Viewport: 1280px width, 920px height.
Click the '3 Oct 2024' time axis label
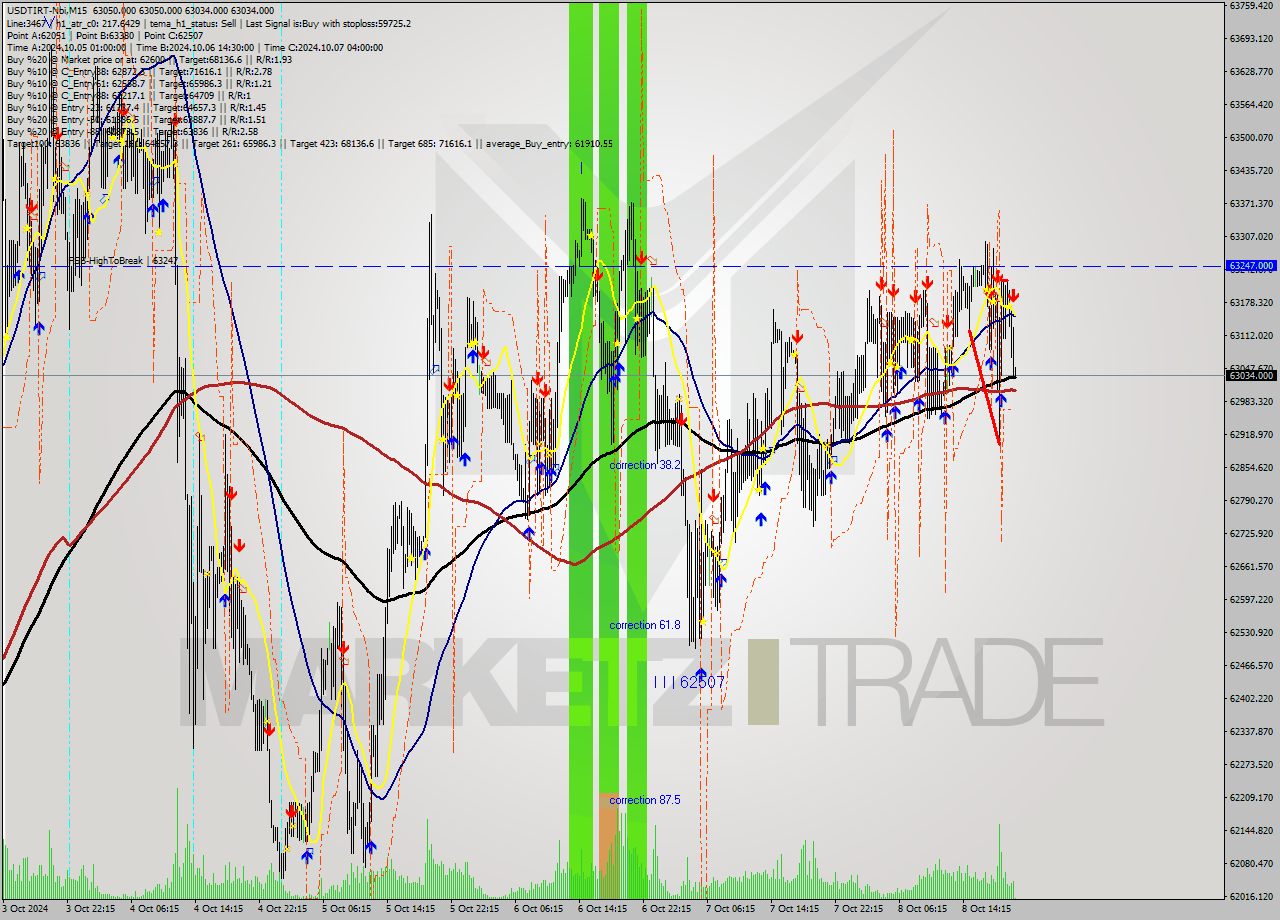[x=26, y=909]
